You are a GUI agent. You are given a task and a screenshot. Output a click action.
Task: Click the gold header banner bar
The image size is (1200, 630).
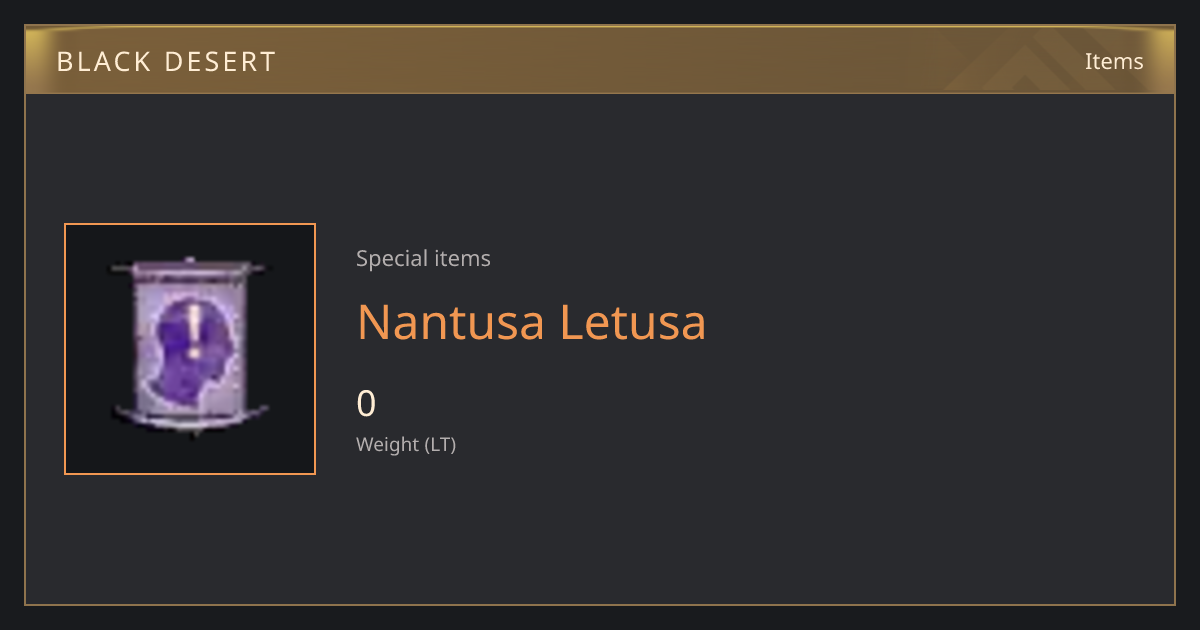pyautogui.click(x=600, y=61)
